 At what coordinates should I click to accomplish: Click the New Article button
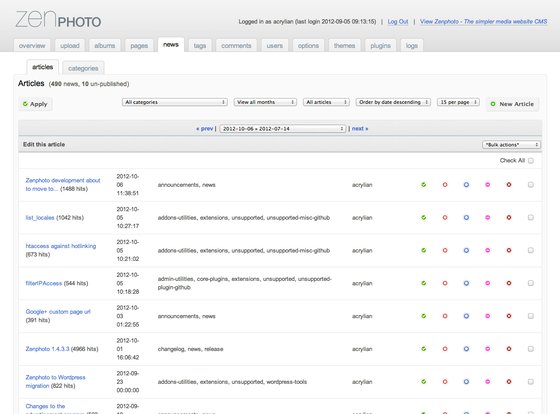512,104
